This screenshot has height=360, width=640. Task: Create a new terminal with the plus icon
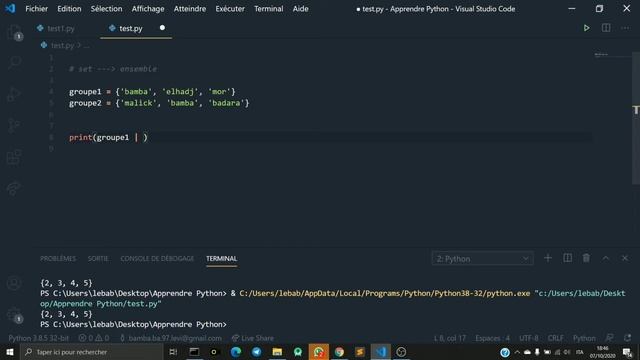coord(548,258)
